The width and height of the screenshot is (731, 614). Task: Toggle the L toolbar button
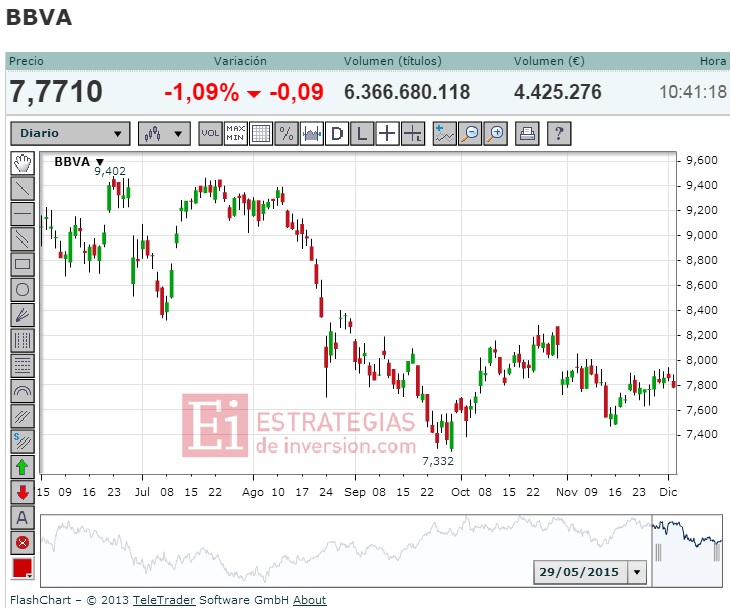[x=362, y=134]
